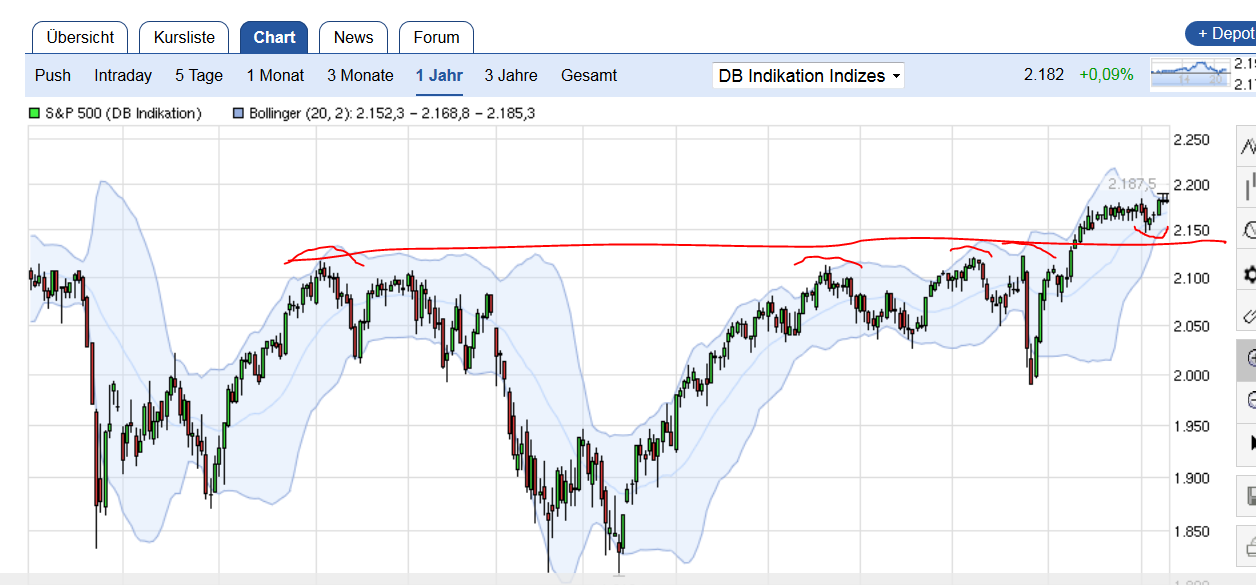Enable Push live updates
Viewport: 1256px width, 585px height.
click(52, 75)
